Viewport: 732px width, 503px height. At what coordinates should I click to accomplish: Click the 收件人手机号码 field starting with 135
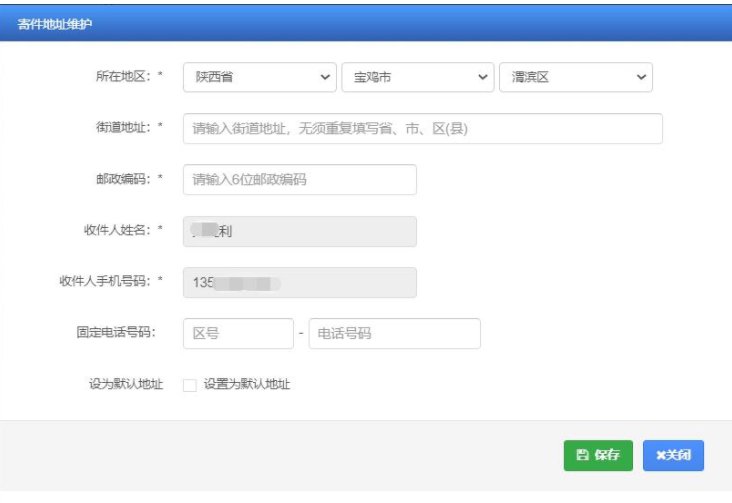(x=299, y=282)
